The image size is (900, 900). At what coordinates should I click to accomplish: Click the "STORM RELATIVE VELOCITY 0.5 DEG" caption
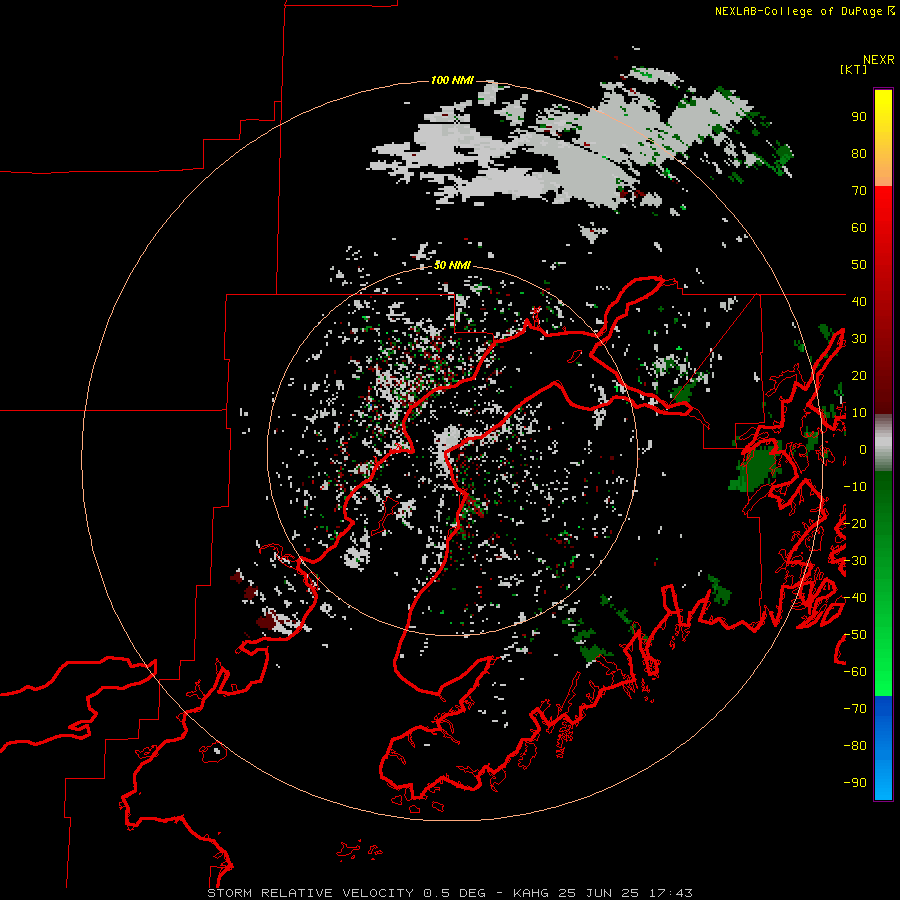pos(346,893)
